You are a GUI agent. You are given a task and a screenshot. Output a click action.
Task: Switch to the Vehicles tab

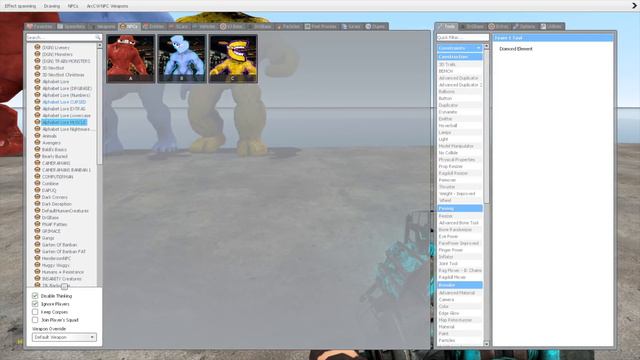[x=204, y=27]
